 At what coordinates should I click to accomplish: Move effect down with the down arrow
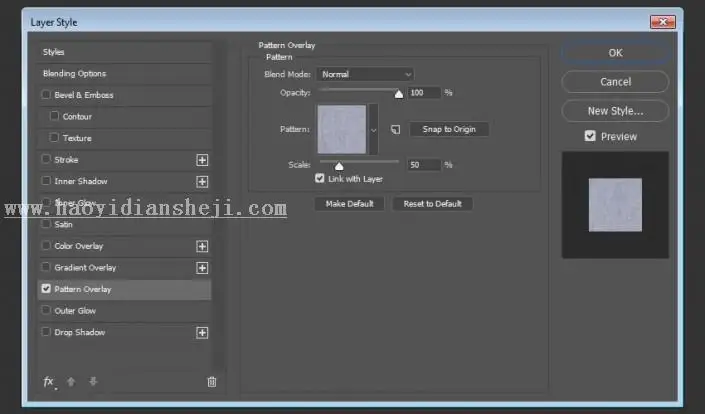pyautogui.click(x=93, y=382)
